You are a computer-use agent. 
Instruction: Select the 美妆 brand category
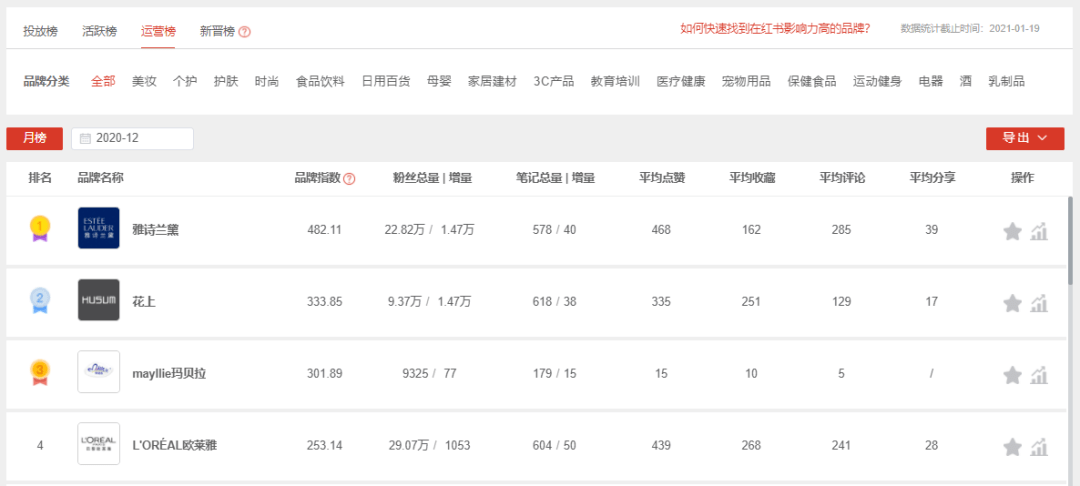(x=144, y=81)
